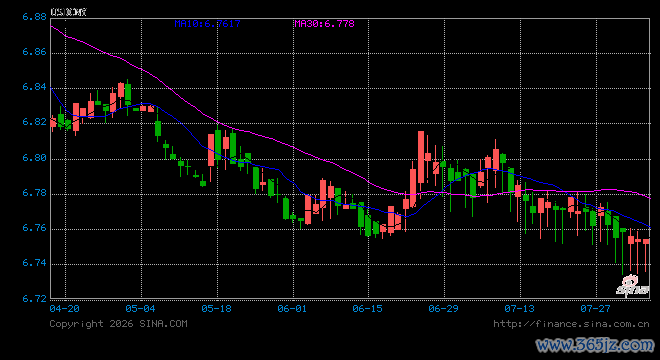660x360 pixels.
Task: Click the 6.76 price axis label
Action: point(34,228)
